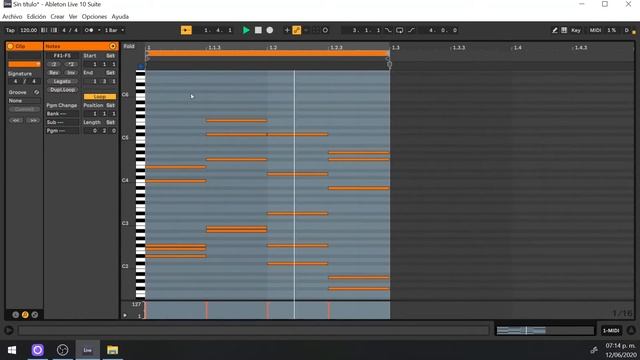The height and width of the screenshot is (360, 640).
Task: Click the Phase Nudge Up icon
Action: (54, 30)
